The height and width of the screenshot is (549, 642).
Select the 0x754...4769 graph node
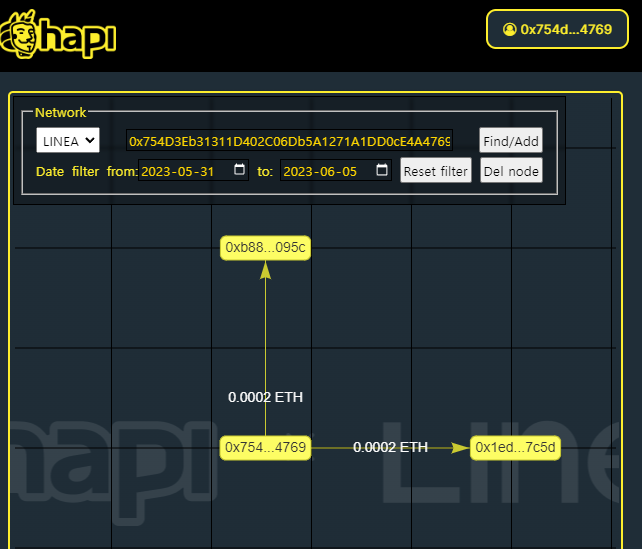(265, 447)
